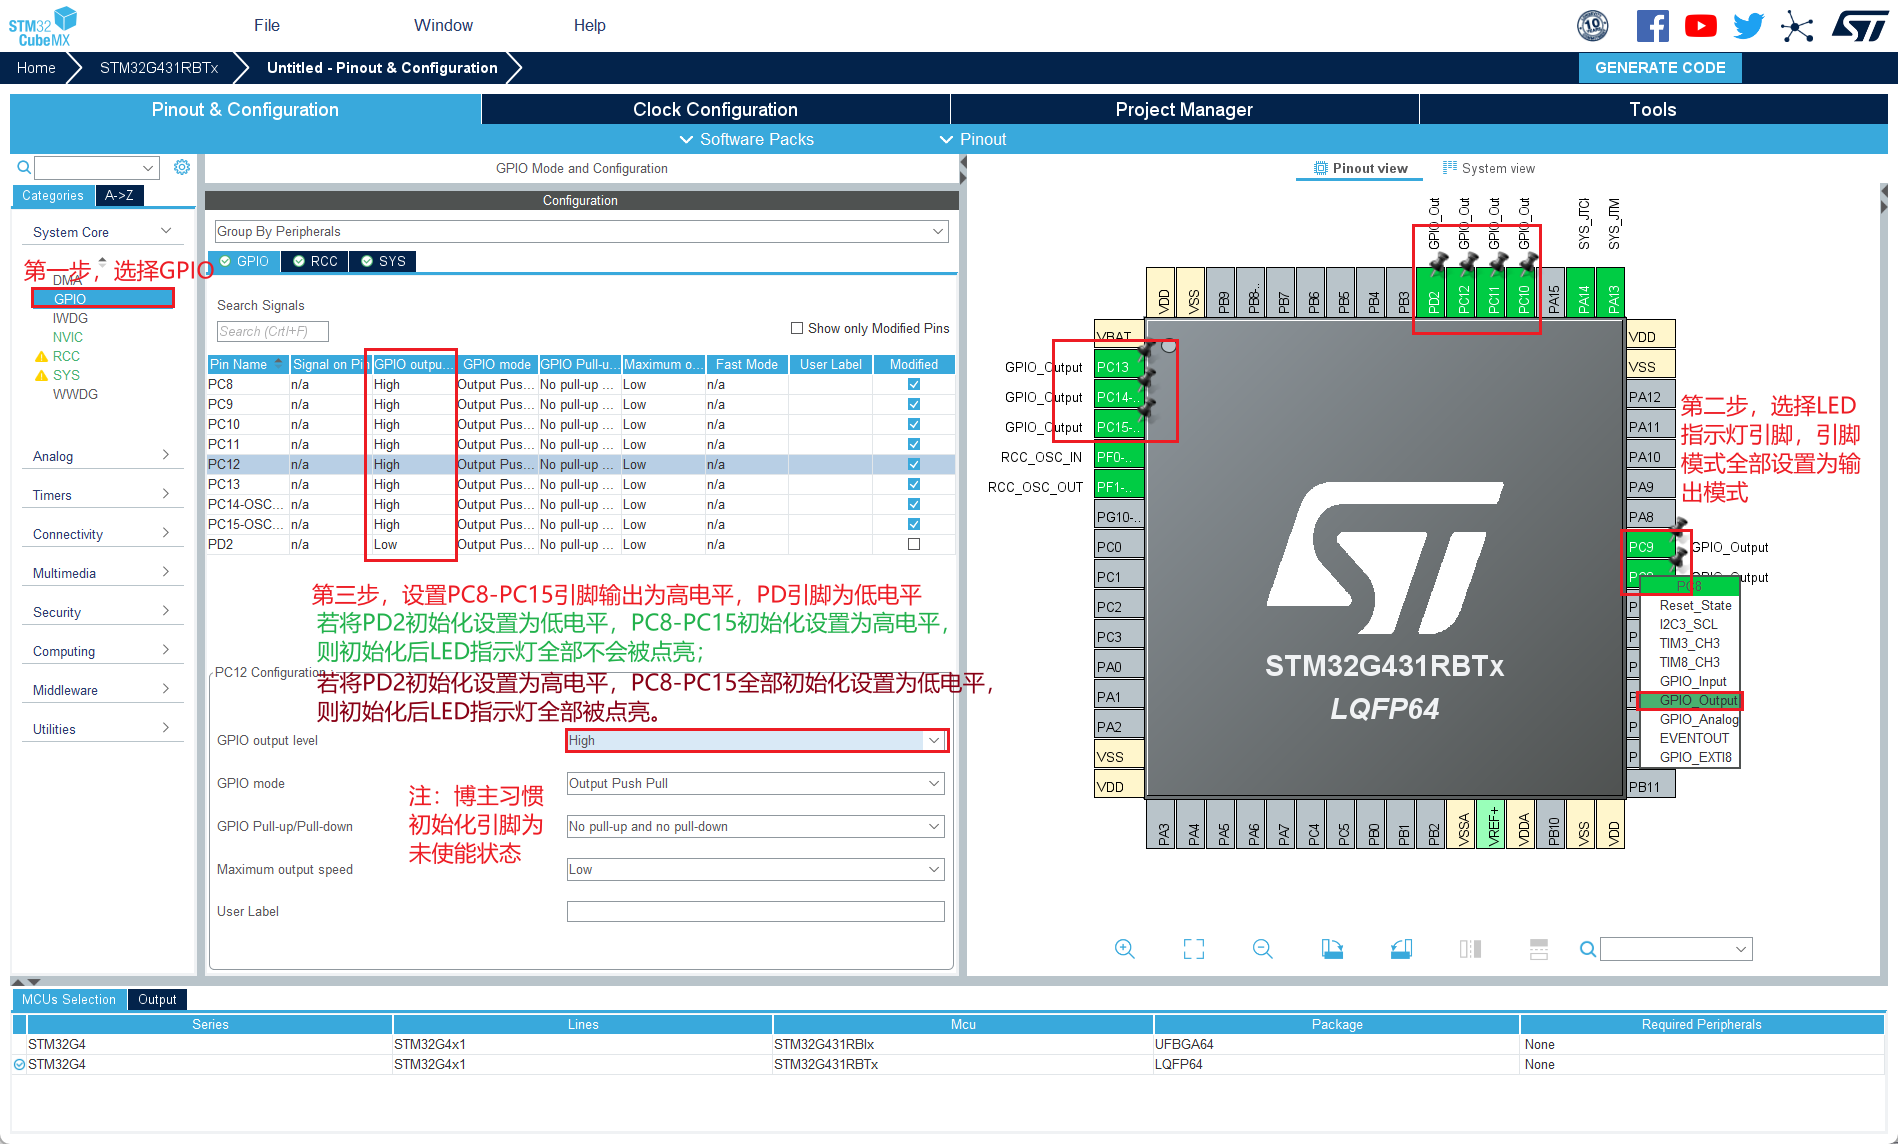
Task: Click the GENERATE CODE button
Action: pyautogui.click(x=1660, y=68)
